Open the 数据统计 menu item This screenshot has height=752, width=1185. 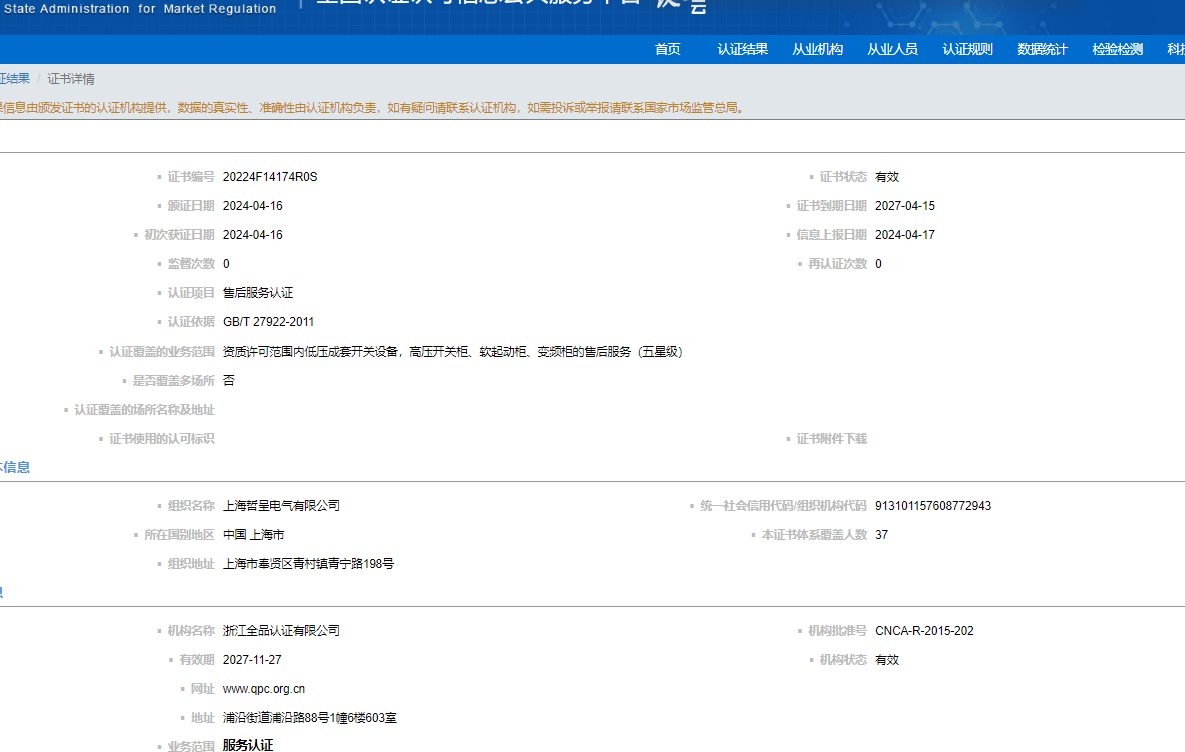click(1042, 49)
